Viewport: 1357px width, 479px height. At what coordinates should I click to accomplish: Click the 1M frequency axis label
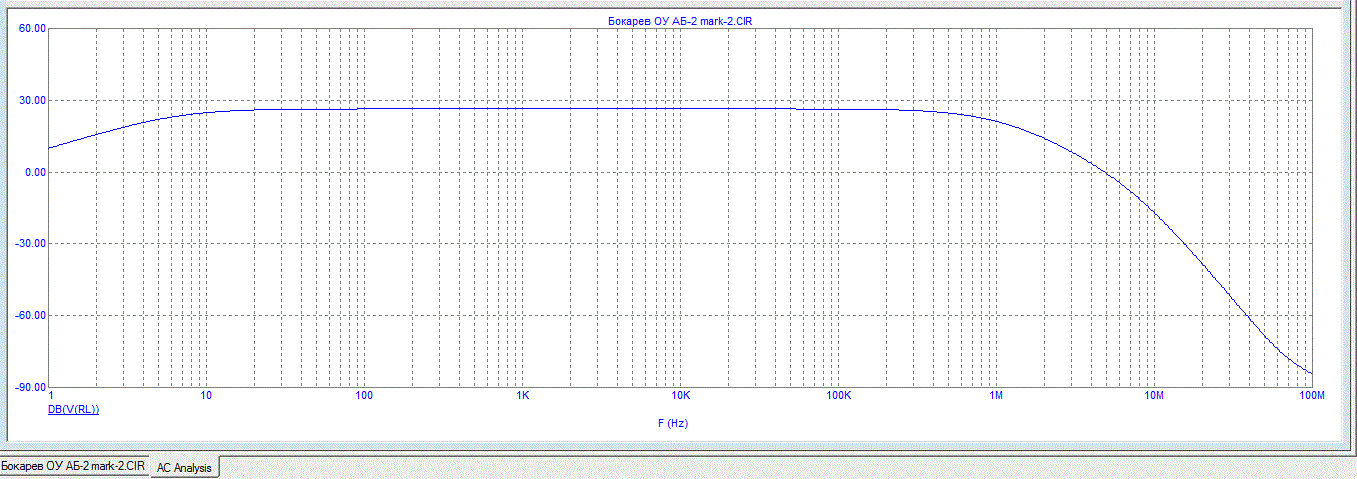point(996,396)
